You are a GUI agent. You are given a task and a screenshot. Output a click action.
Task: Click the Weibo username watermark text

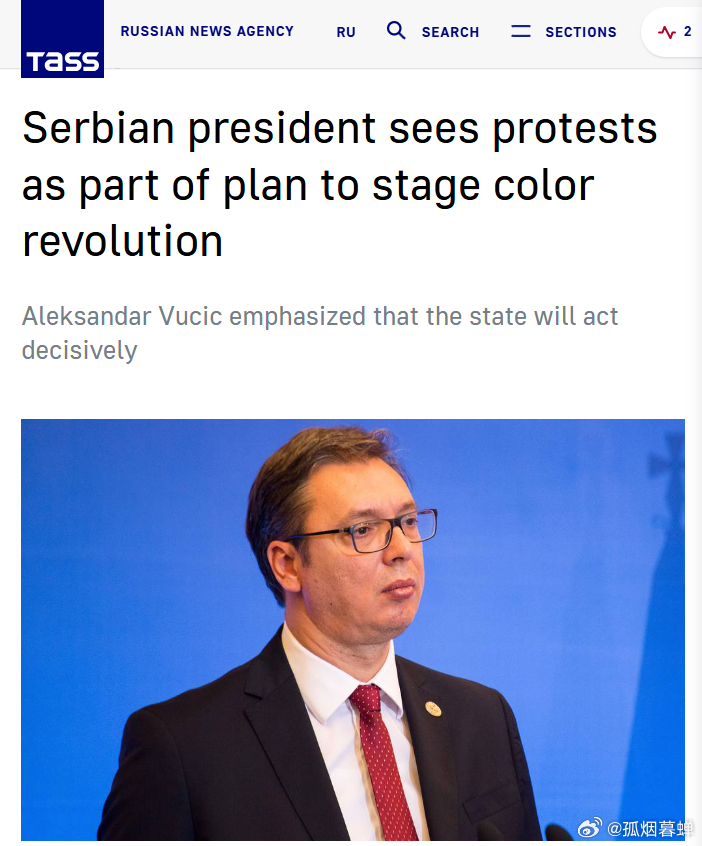650,828
